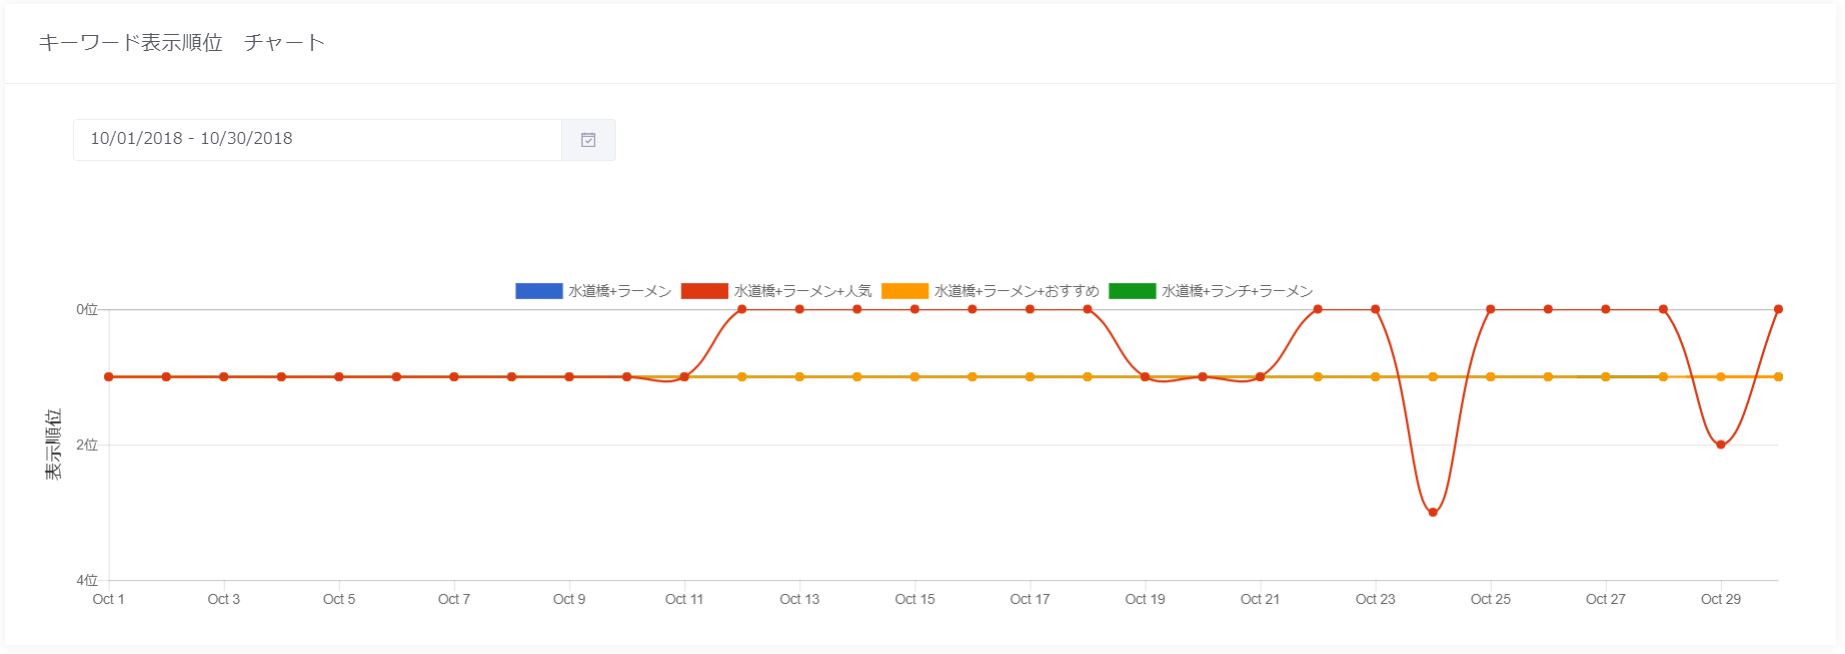Click the red data point on Oct 13 at rank 0
This screenshot has height=654, width=1845.
(x=800, y=309)
